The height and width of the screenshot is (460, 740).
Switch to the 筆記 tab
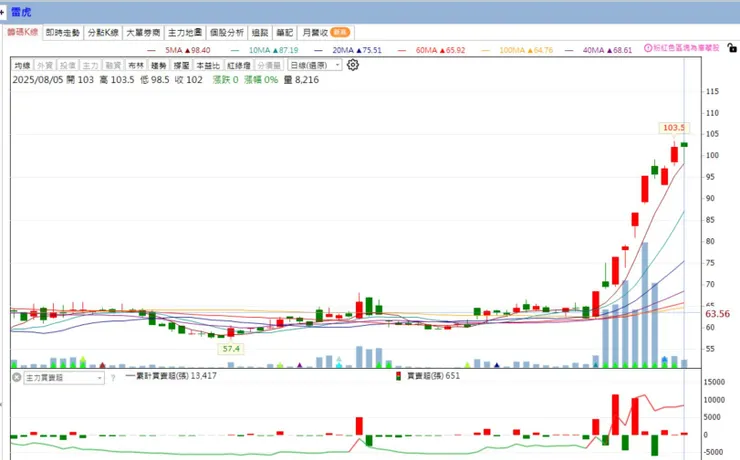285,33
